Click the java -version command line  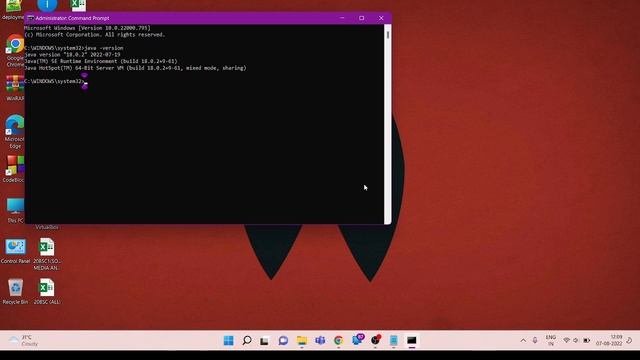[x=74, y=48]
